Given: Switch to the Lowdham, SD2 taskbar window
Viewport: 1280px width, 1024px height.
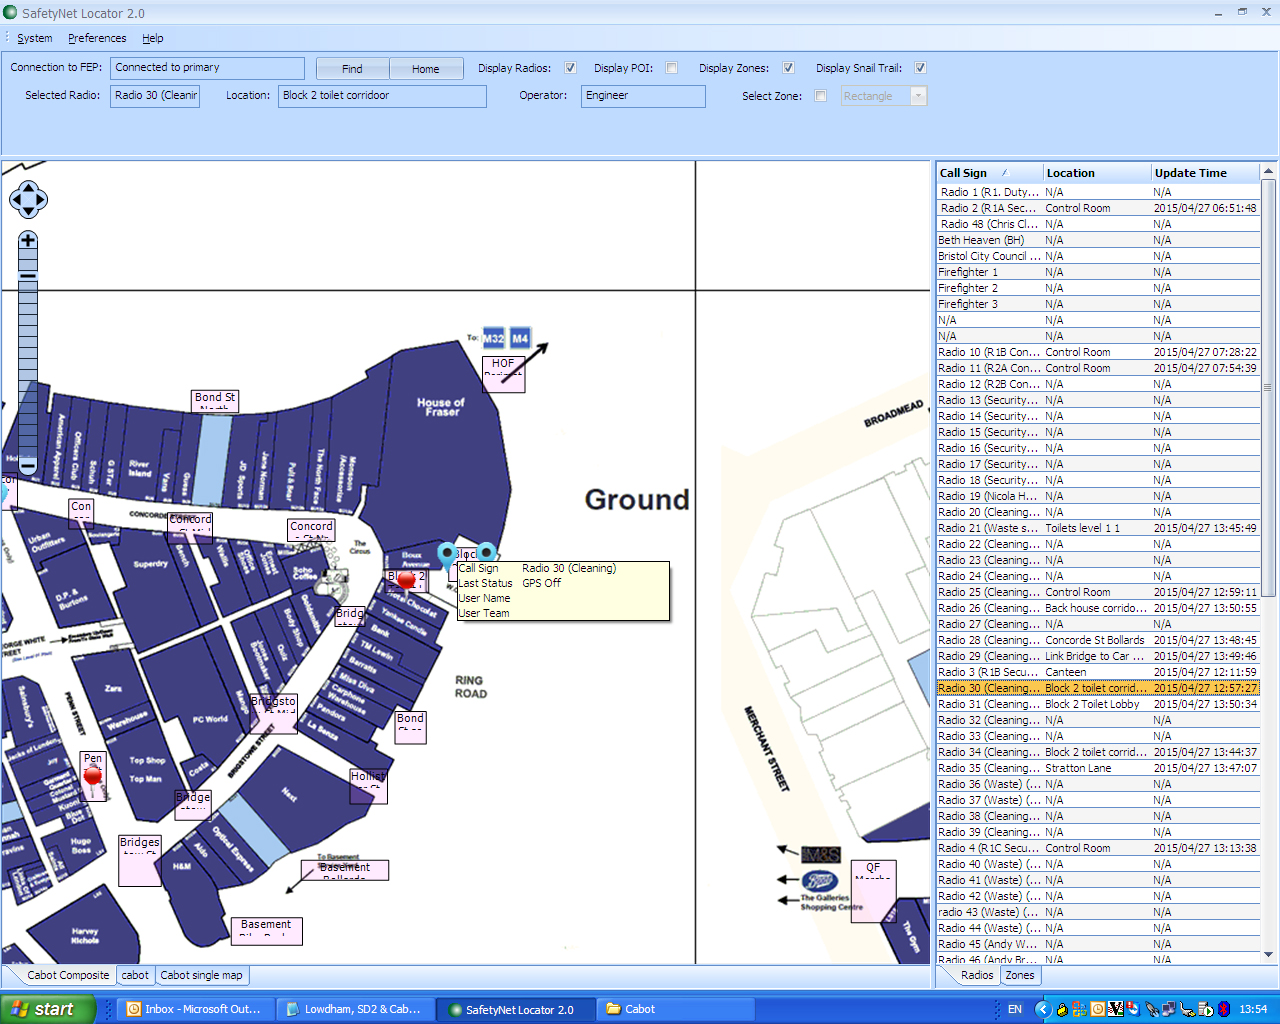Looking at the screenshot, I should [x=354, y=1009].
